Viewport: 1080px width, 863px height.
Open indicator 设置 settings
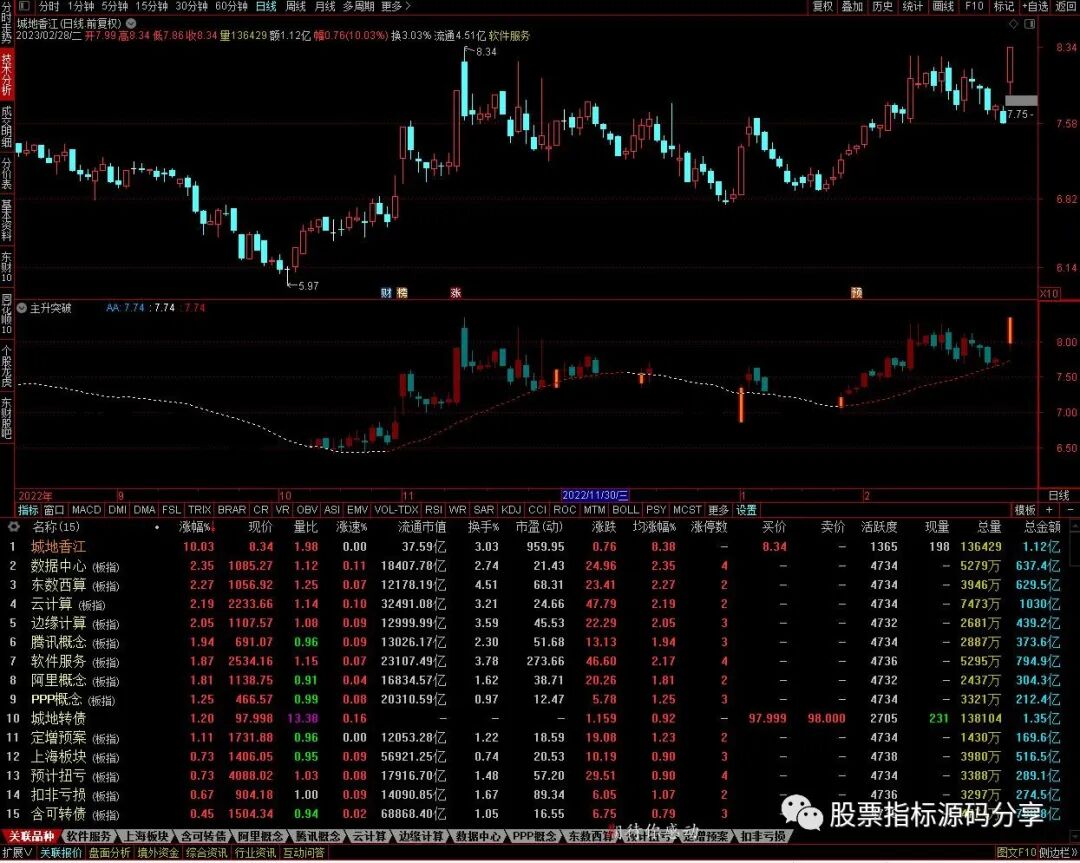click(x=747, y=510)
